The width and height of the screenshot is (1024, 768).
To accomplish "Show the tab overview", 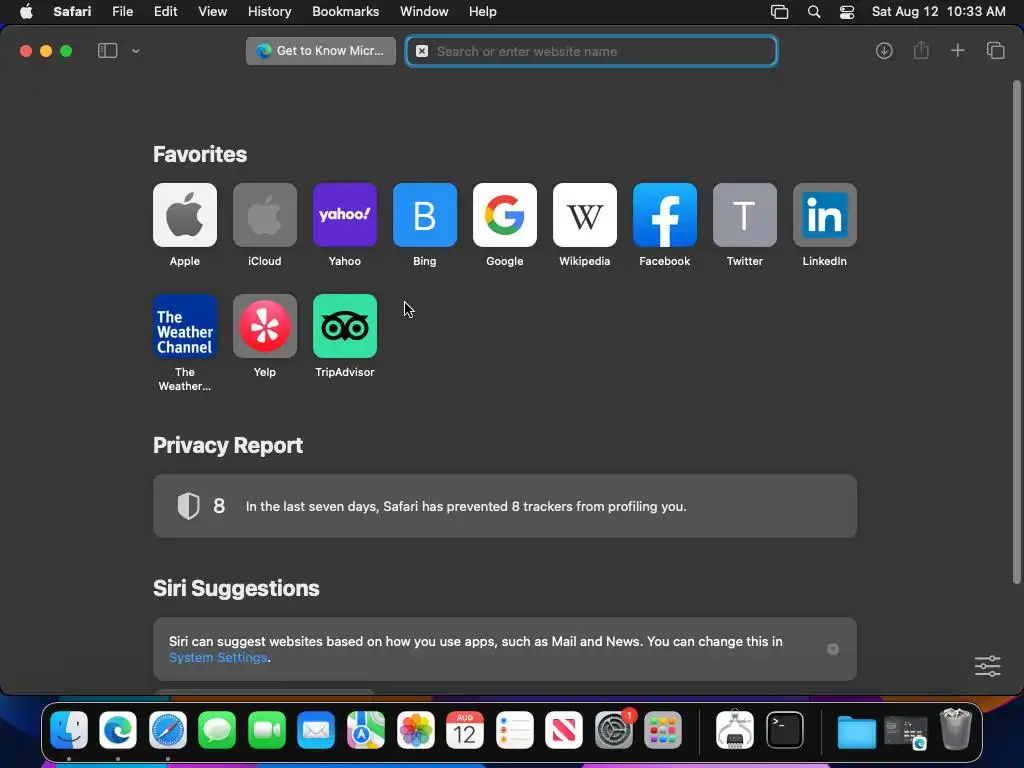I will [x=995, y=51].
